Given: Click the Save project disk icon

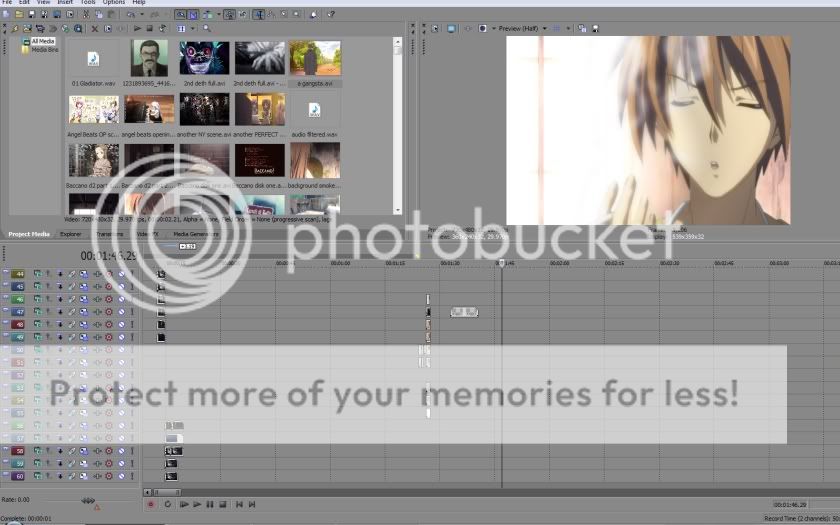Looking at the screenshot, I should [x=32, y=14].
